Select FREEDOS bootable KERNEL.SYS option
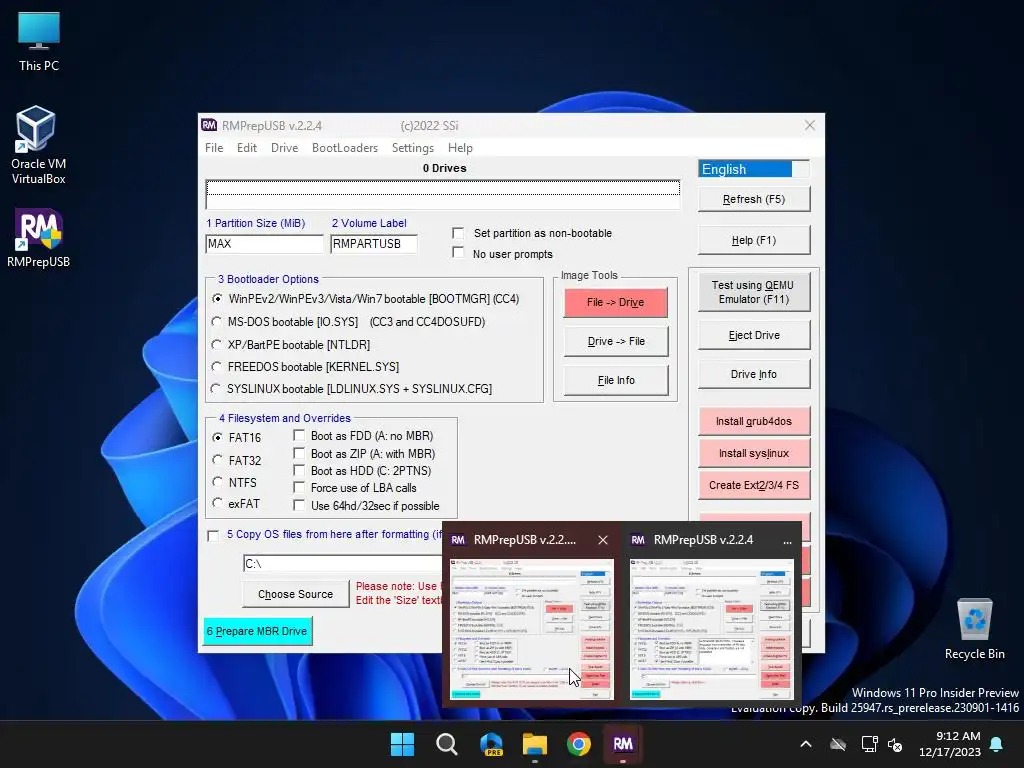Image resolution: width=1024 pixels, height=768 pixels. 217,367
